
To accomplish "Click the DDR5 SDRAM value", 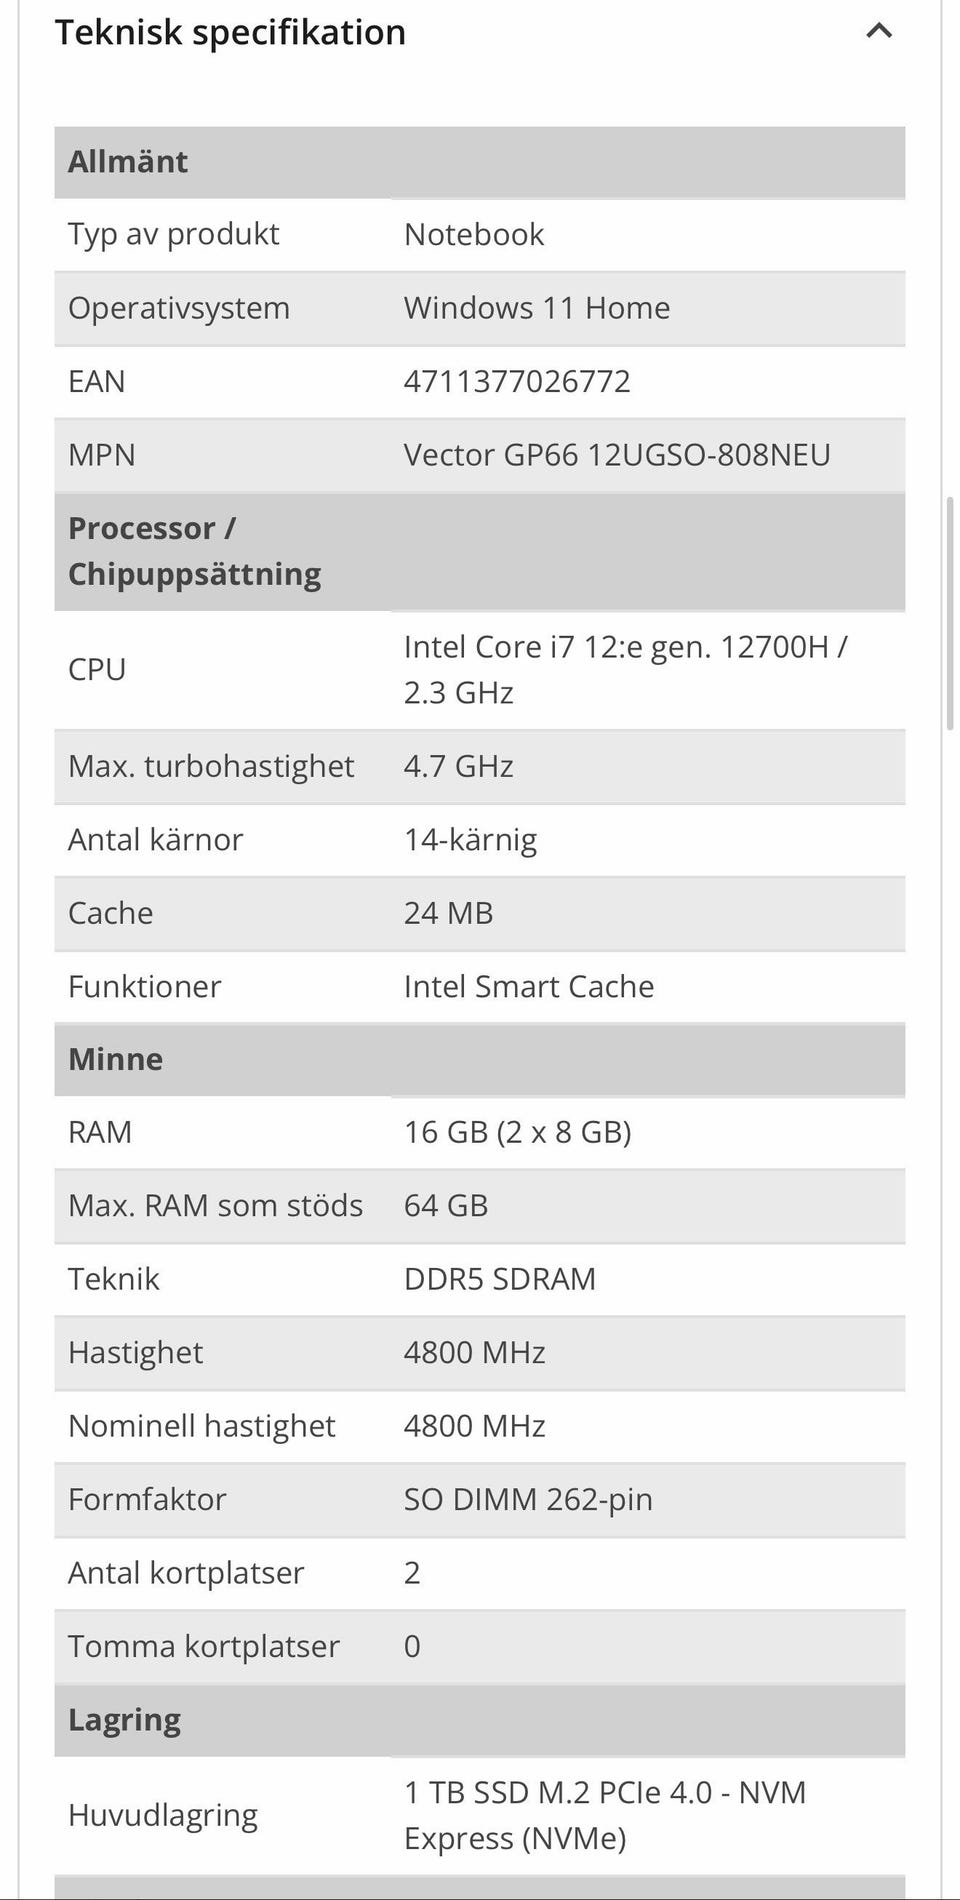I will [x=499, y=1279].
